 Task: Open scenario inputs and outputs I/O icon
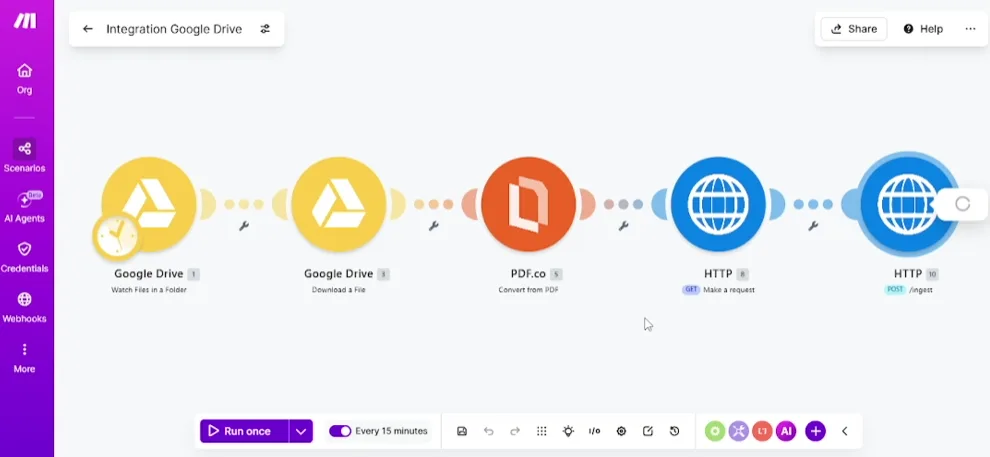[x=595, y=431]
